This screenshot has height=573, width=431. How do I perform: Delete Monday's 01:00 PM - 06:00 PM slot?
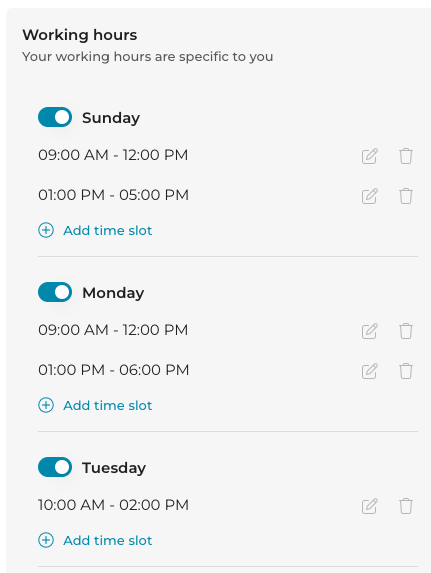406,371
